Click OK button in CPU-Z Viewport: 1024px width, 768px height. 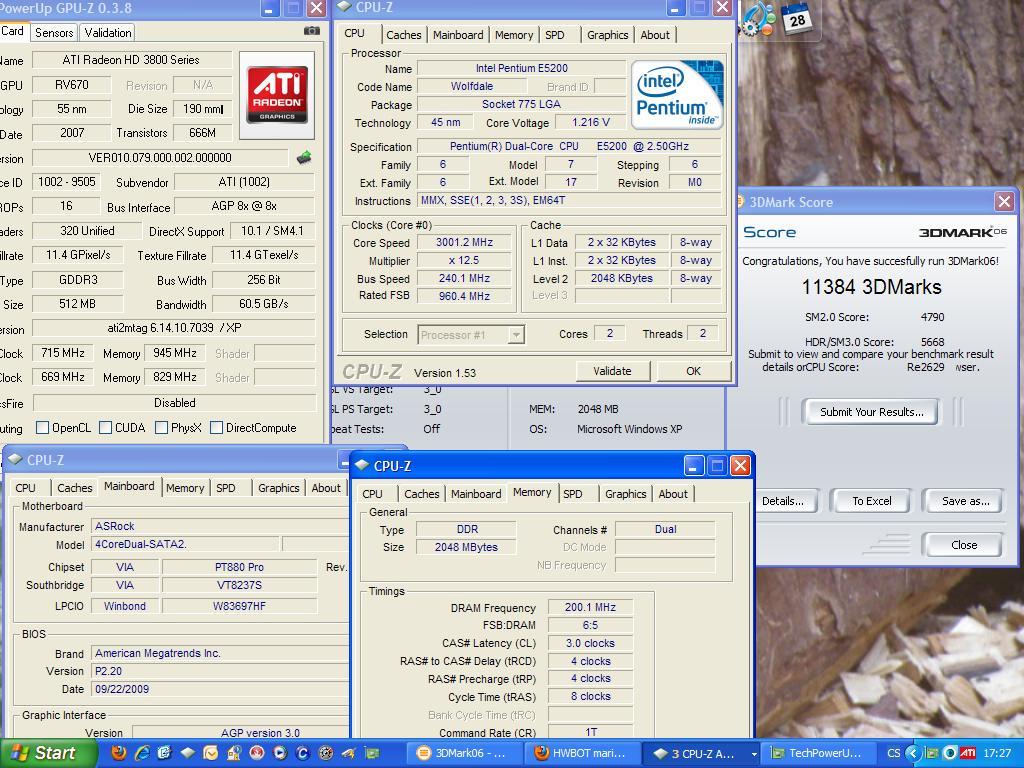pyautogui.click(x=694, y=371)
